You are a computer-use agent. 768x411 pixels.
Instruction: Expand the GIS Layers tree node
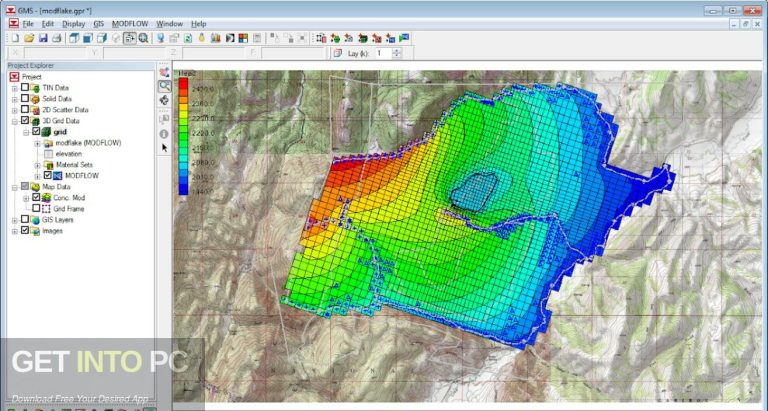coord(14,219)
